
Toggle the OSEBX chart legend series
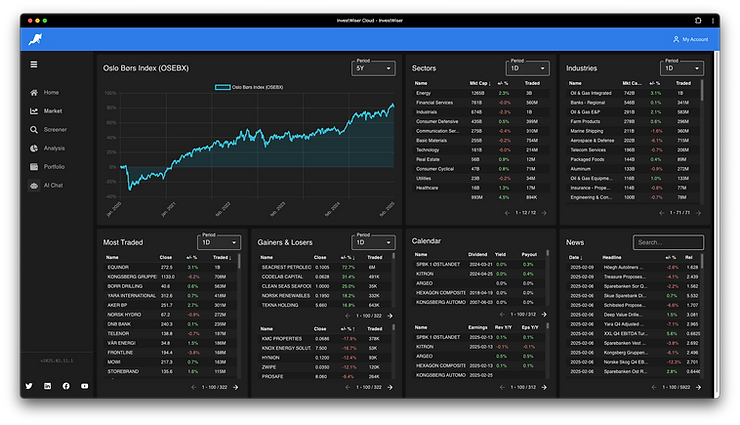(x=249, y=87)
